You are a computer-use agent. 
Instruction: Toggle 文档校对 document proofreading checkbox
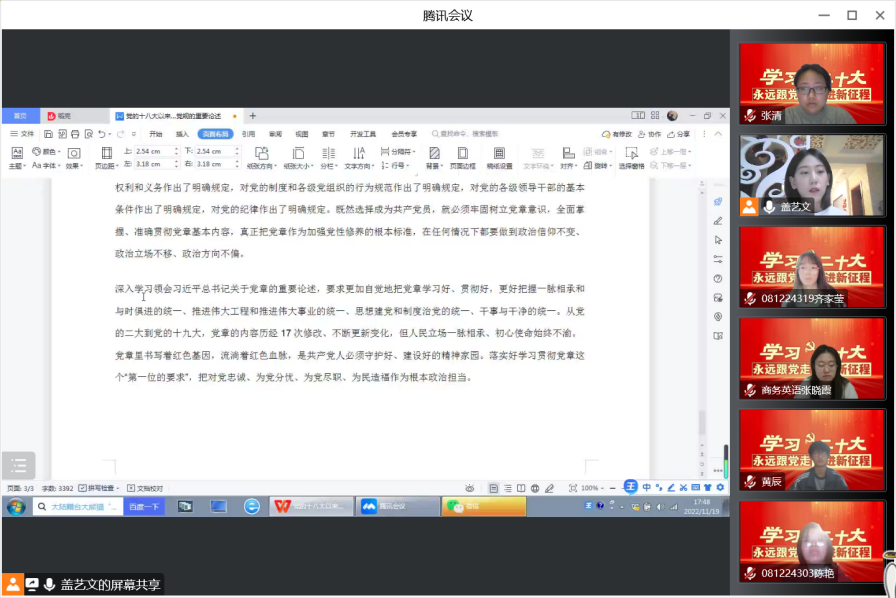145,488
